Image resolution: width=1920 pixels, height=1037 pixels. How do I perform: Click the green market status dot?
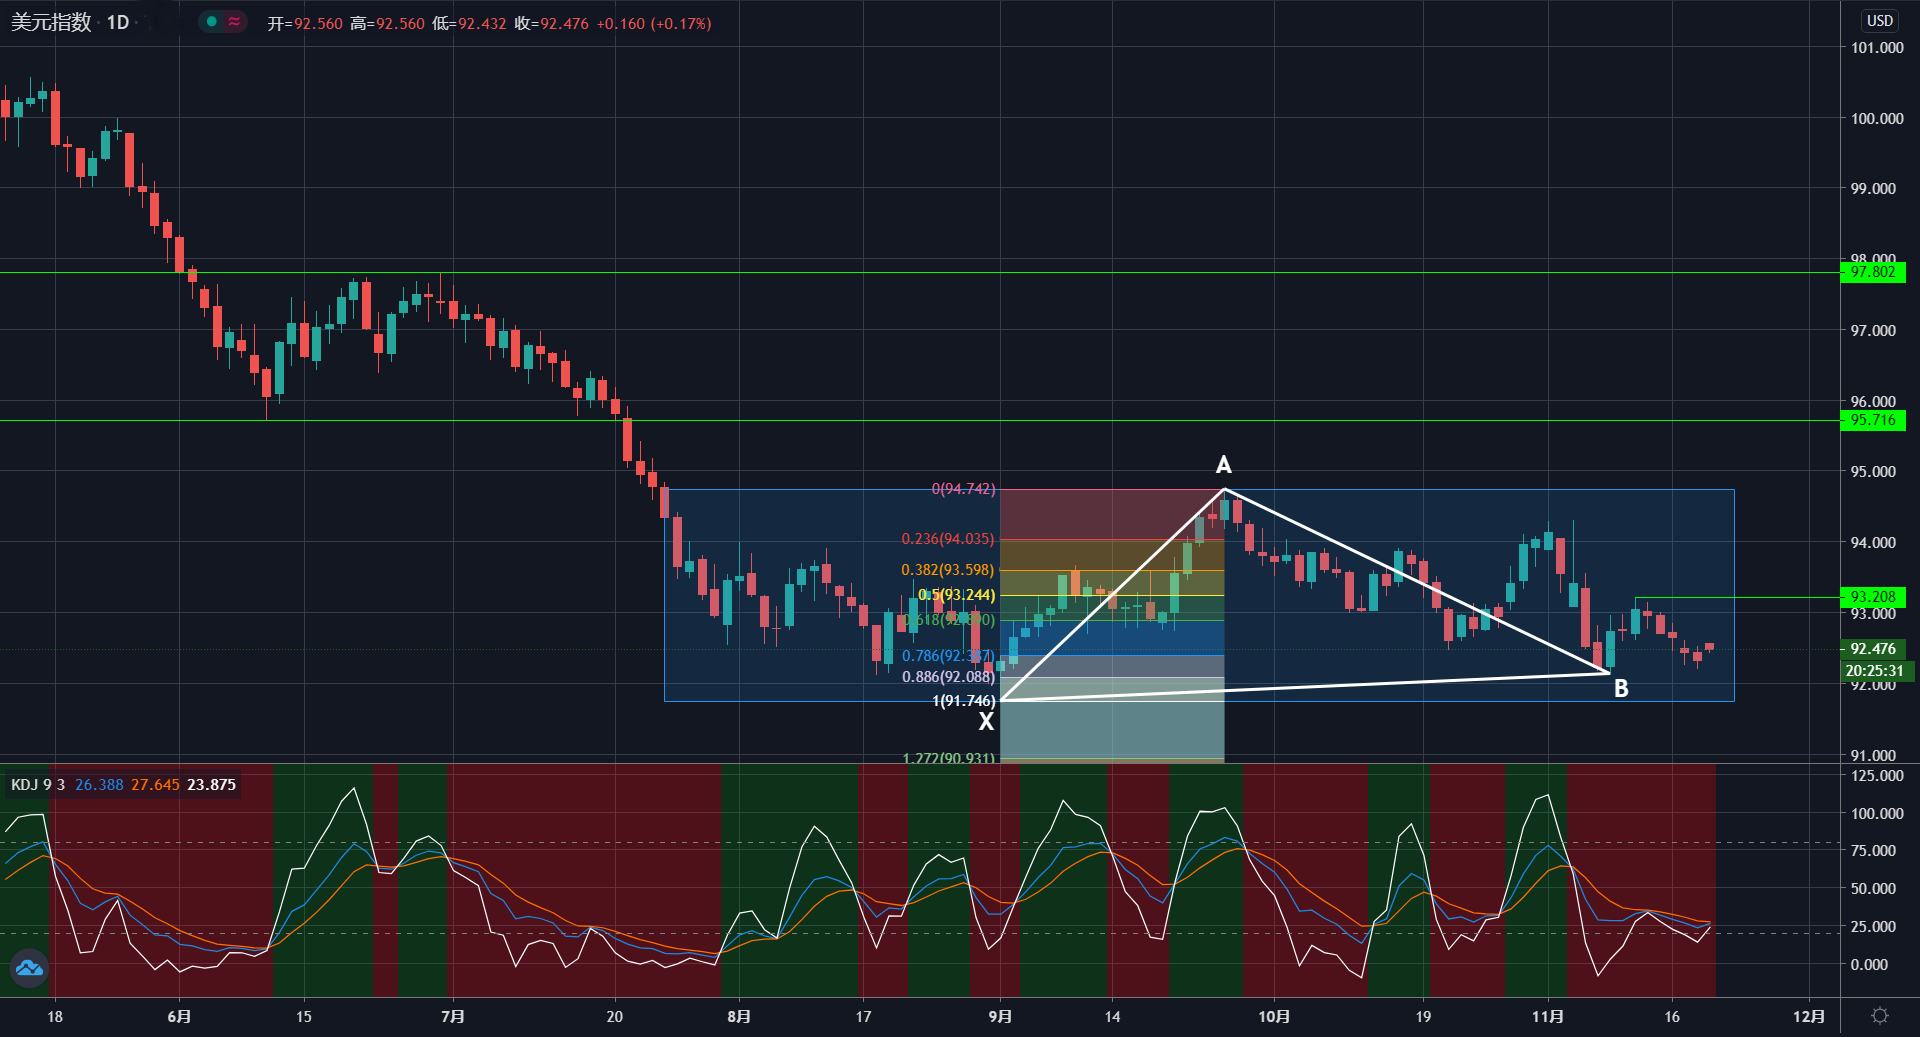pos(211,22)
